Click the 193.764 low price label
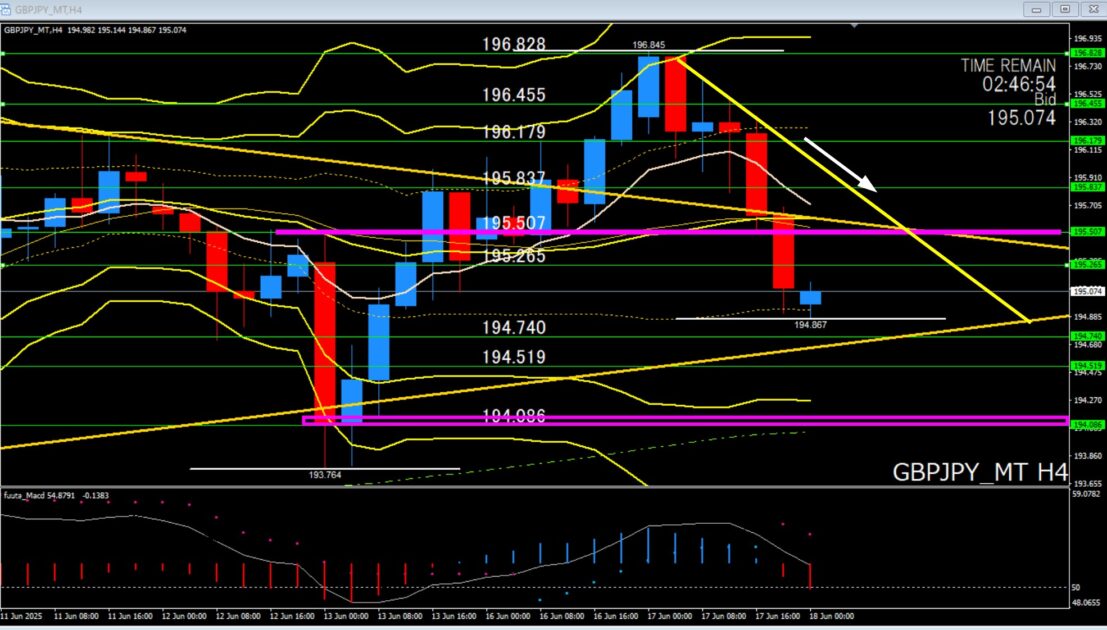The width and height of the screenshot is (1107, 630). click(x=325, y=475)
